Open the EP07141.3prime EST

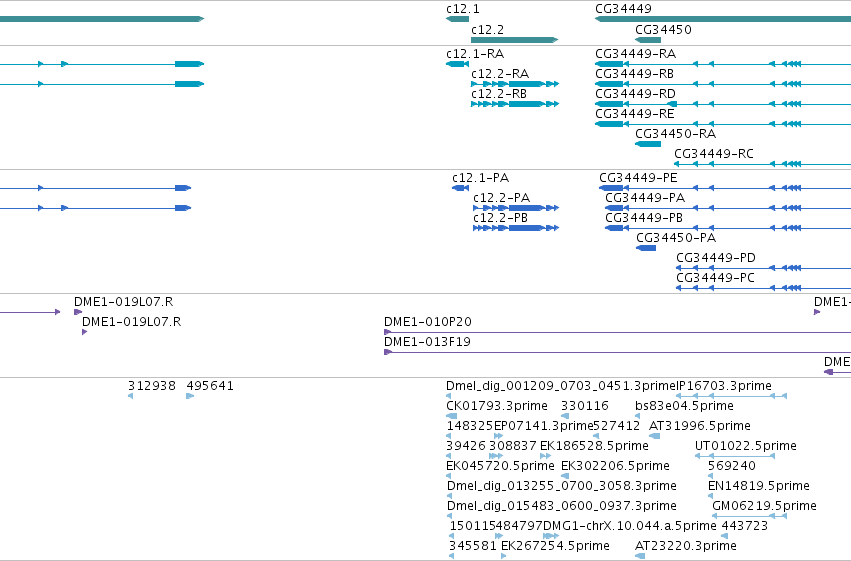(x=543, y=427)
